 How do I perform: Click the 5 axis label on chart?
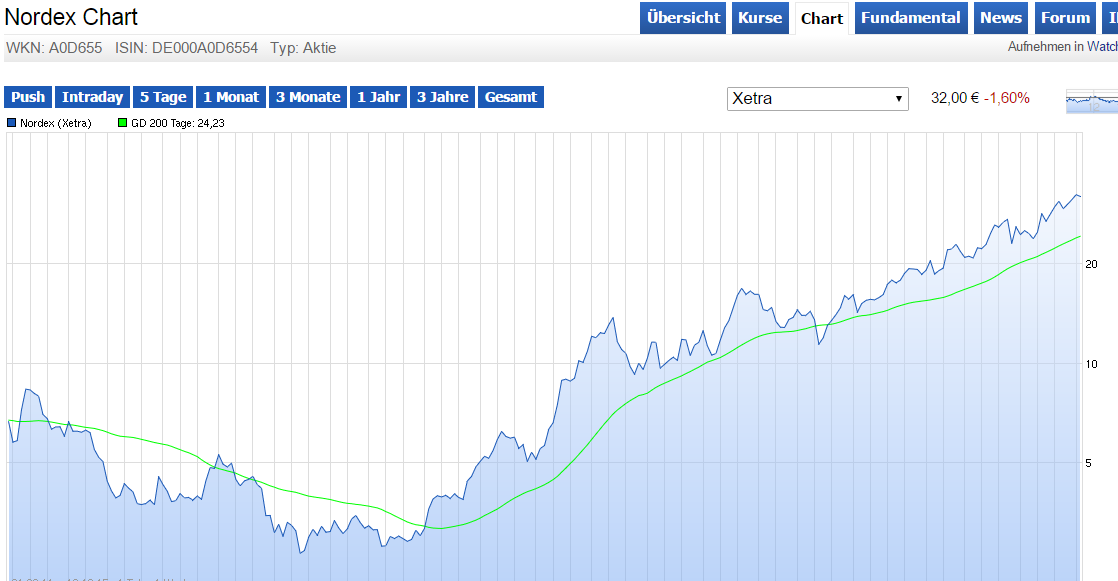click(1088, 463)
